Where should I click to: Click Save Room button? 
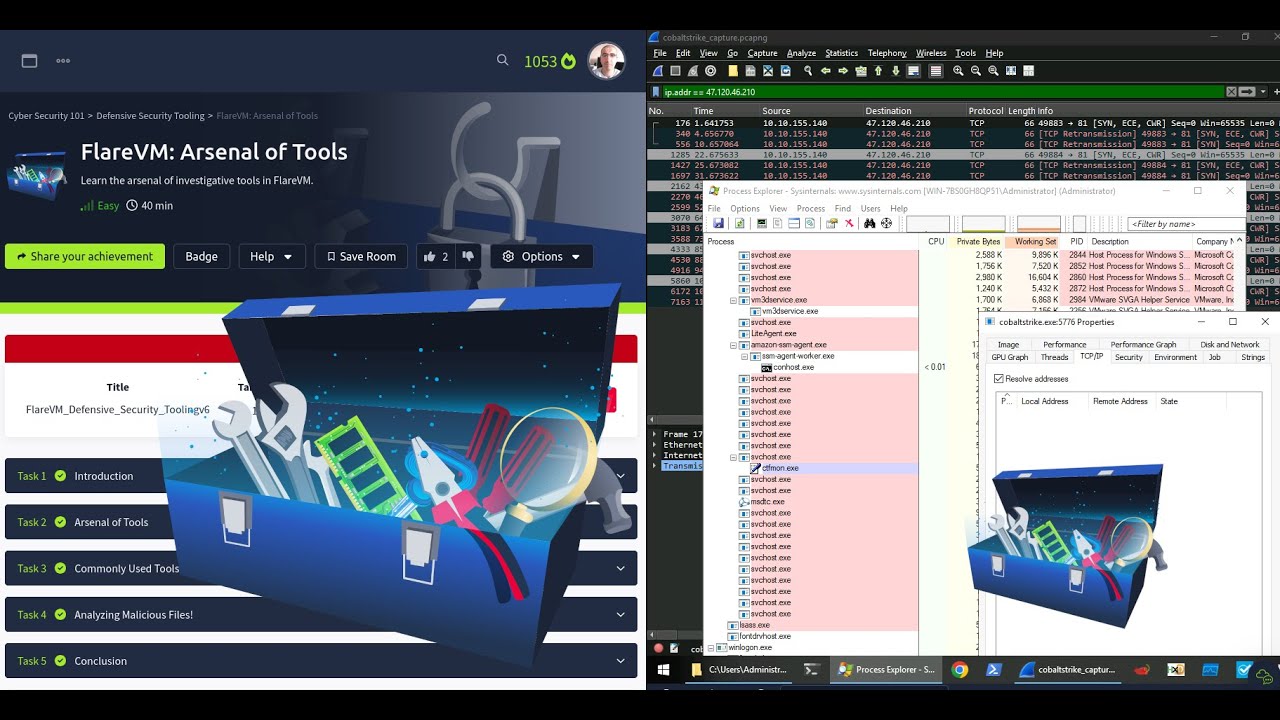[361, 256]
